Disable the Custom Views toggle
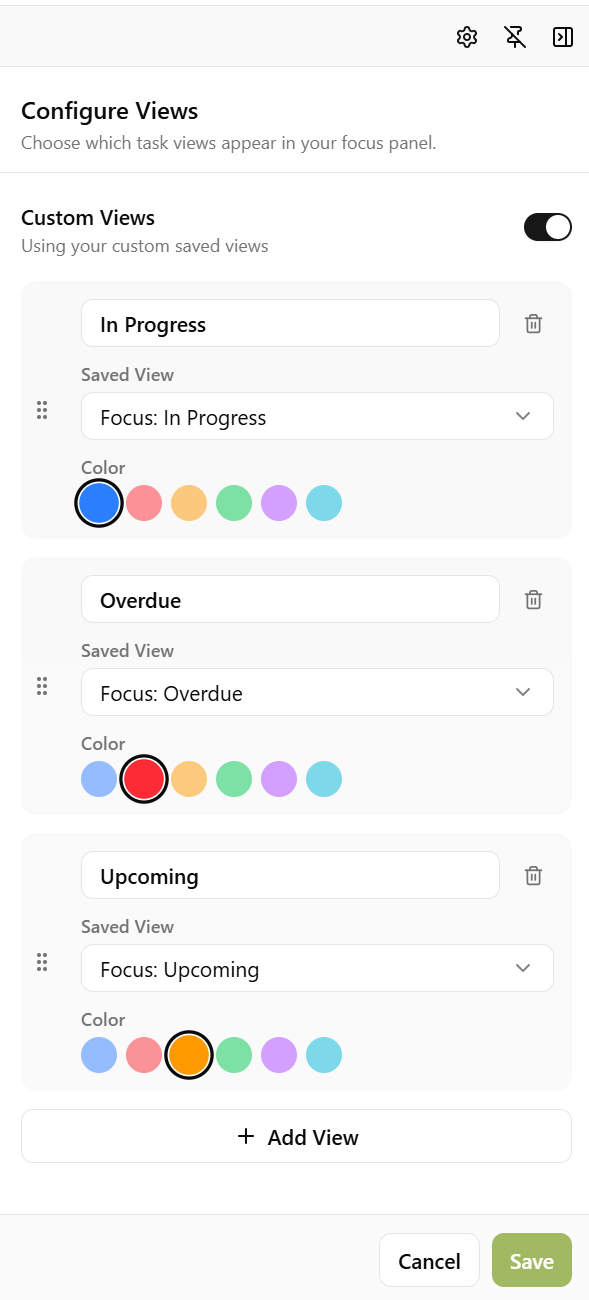 click(x=547, y=227)
